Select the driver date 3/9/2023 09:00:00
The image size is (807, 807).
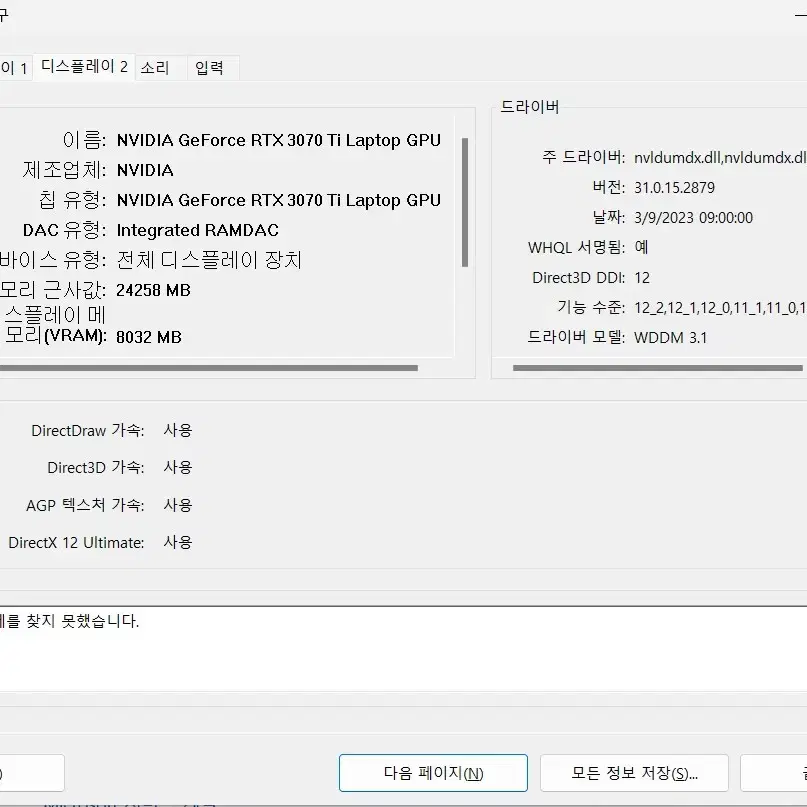693,218
